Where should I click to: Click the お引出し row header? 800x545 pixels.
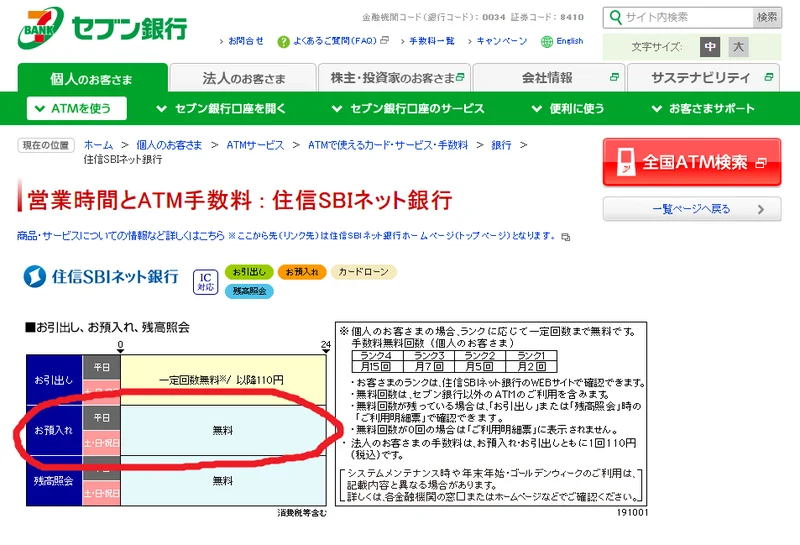click(54, 380)
